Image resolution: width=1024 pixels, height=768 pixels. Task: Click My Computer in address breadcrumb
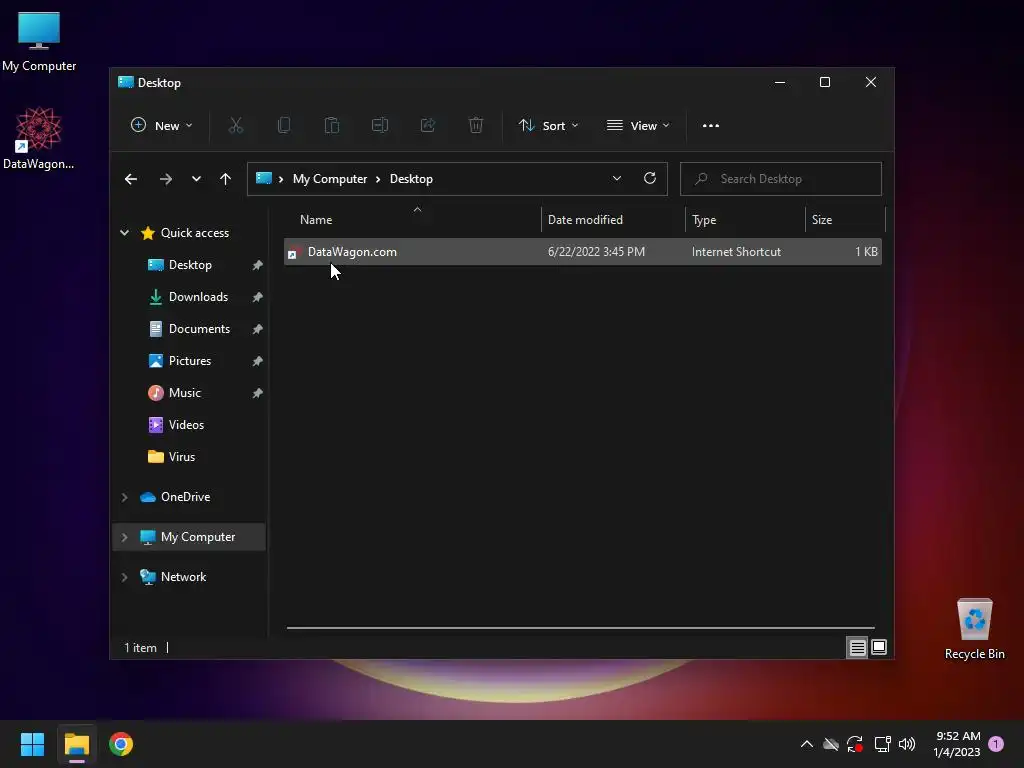pyautogui.click(x=330, y=179)
